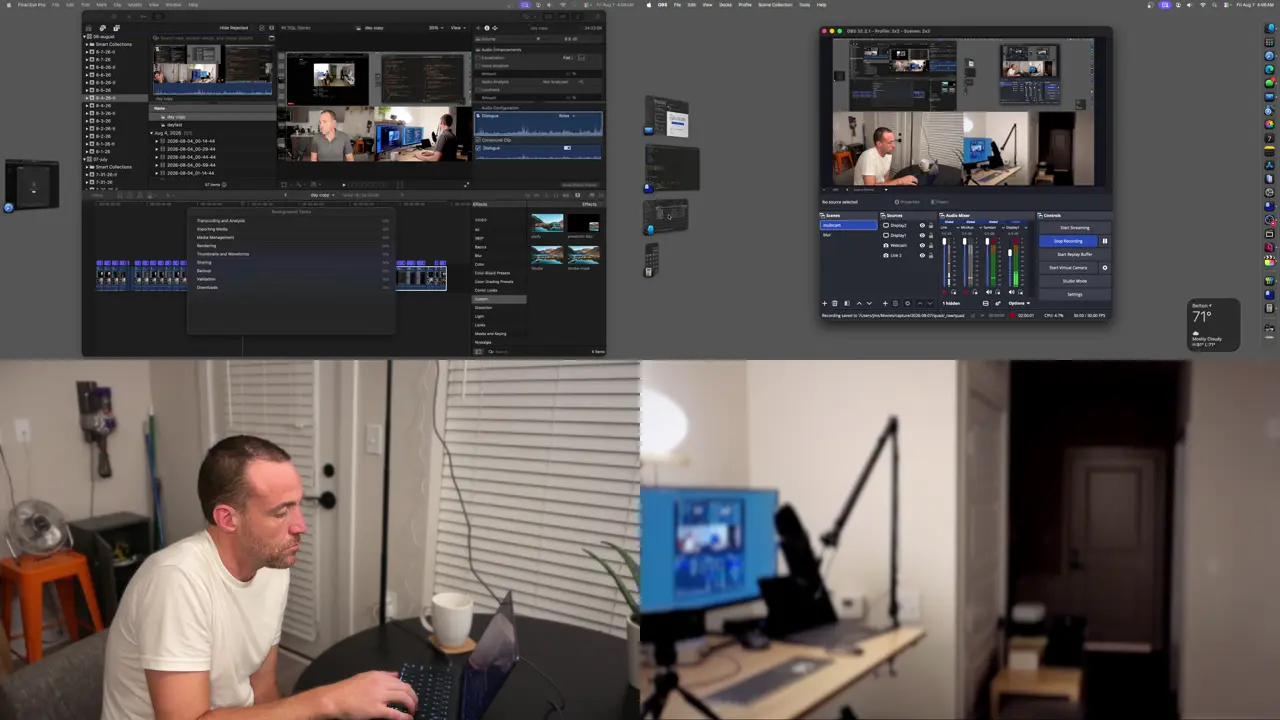Open the OBS audio mixer Options dropdown
The height and width of the screenshot is (720, 1280).
pos(1018,303)
